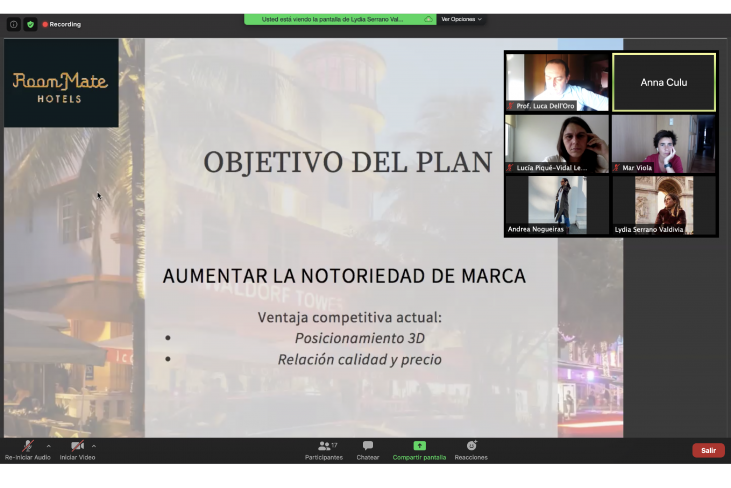Open the Ver Opciones dropdown
This screenshot has width=731, height=488.
point(461,19)
